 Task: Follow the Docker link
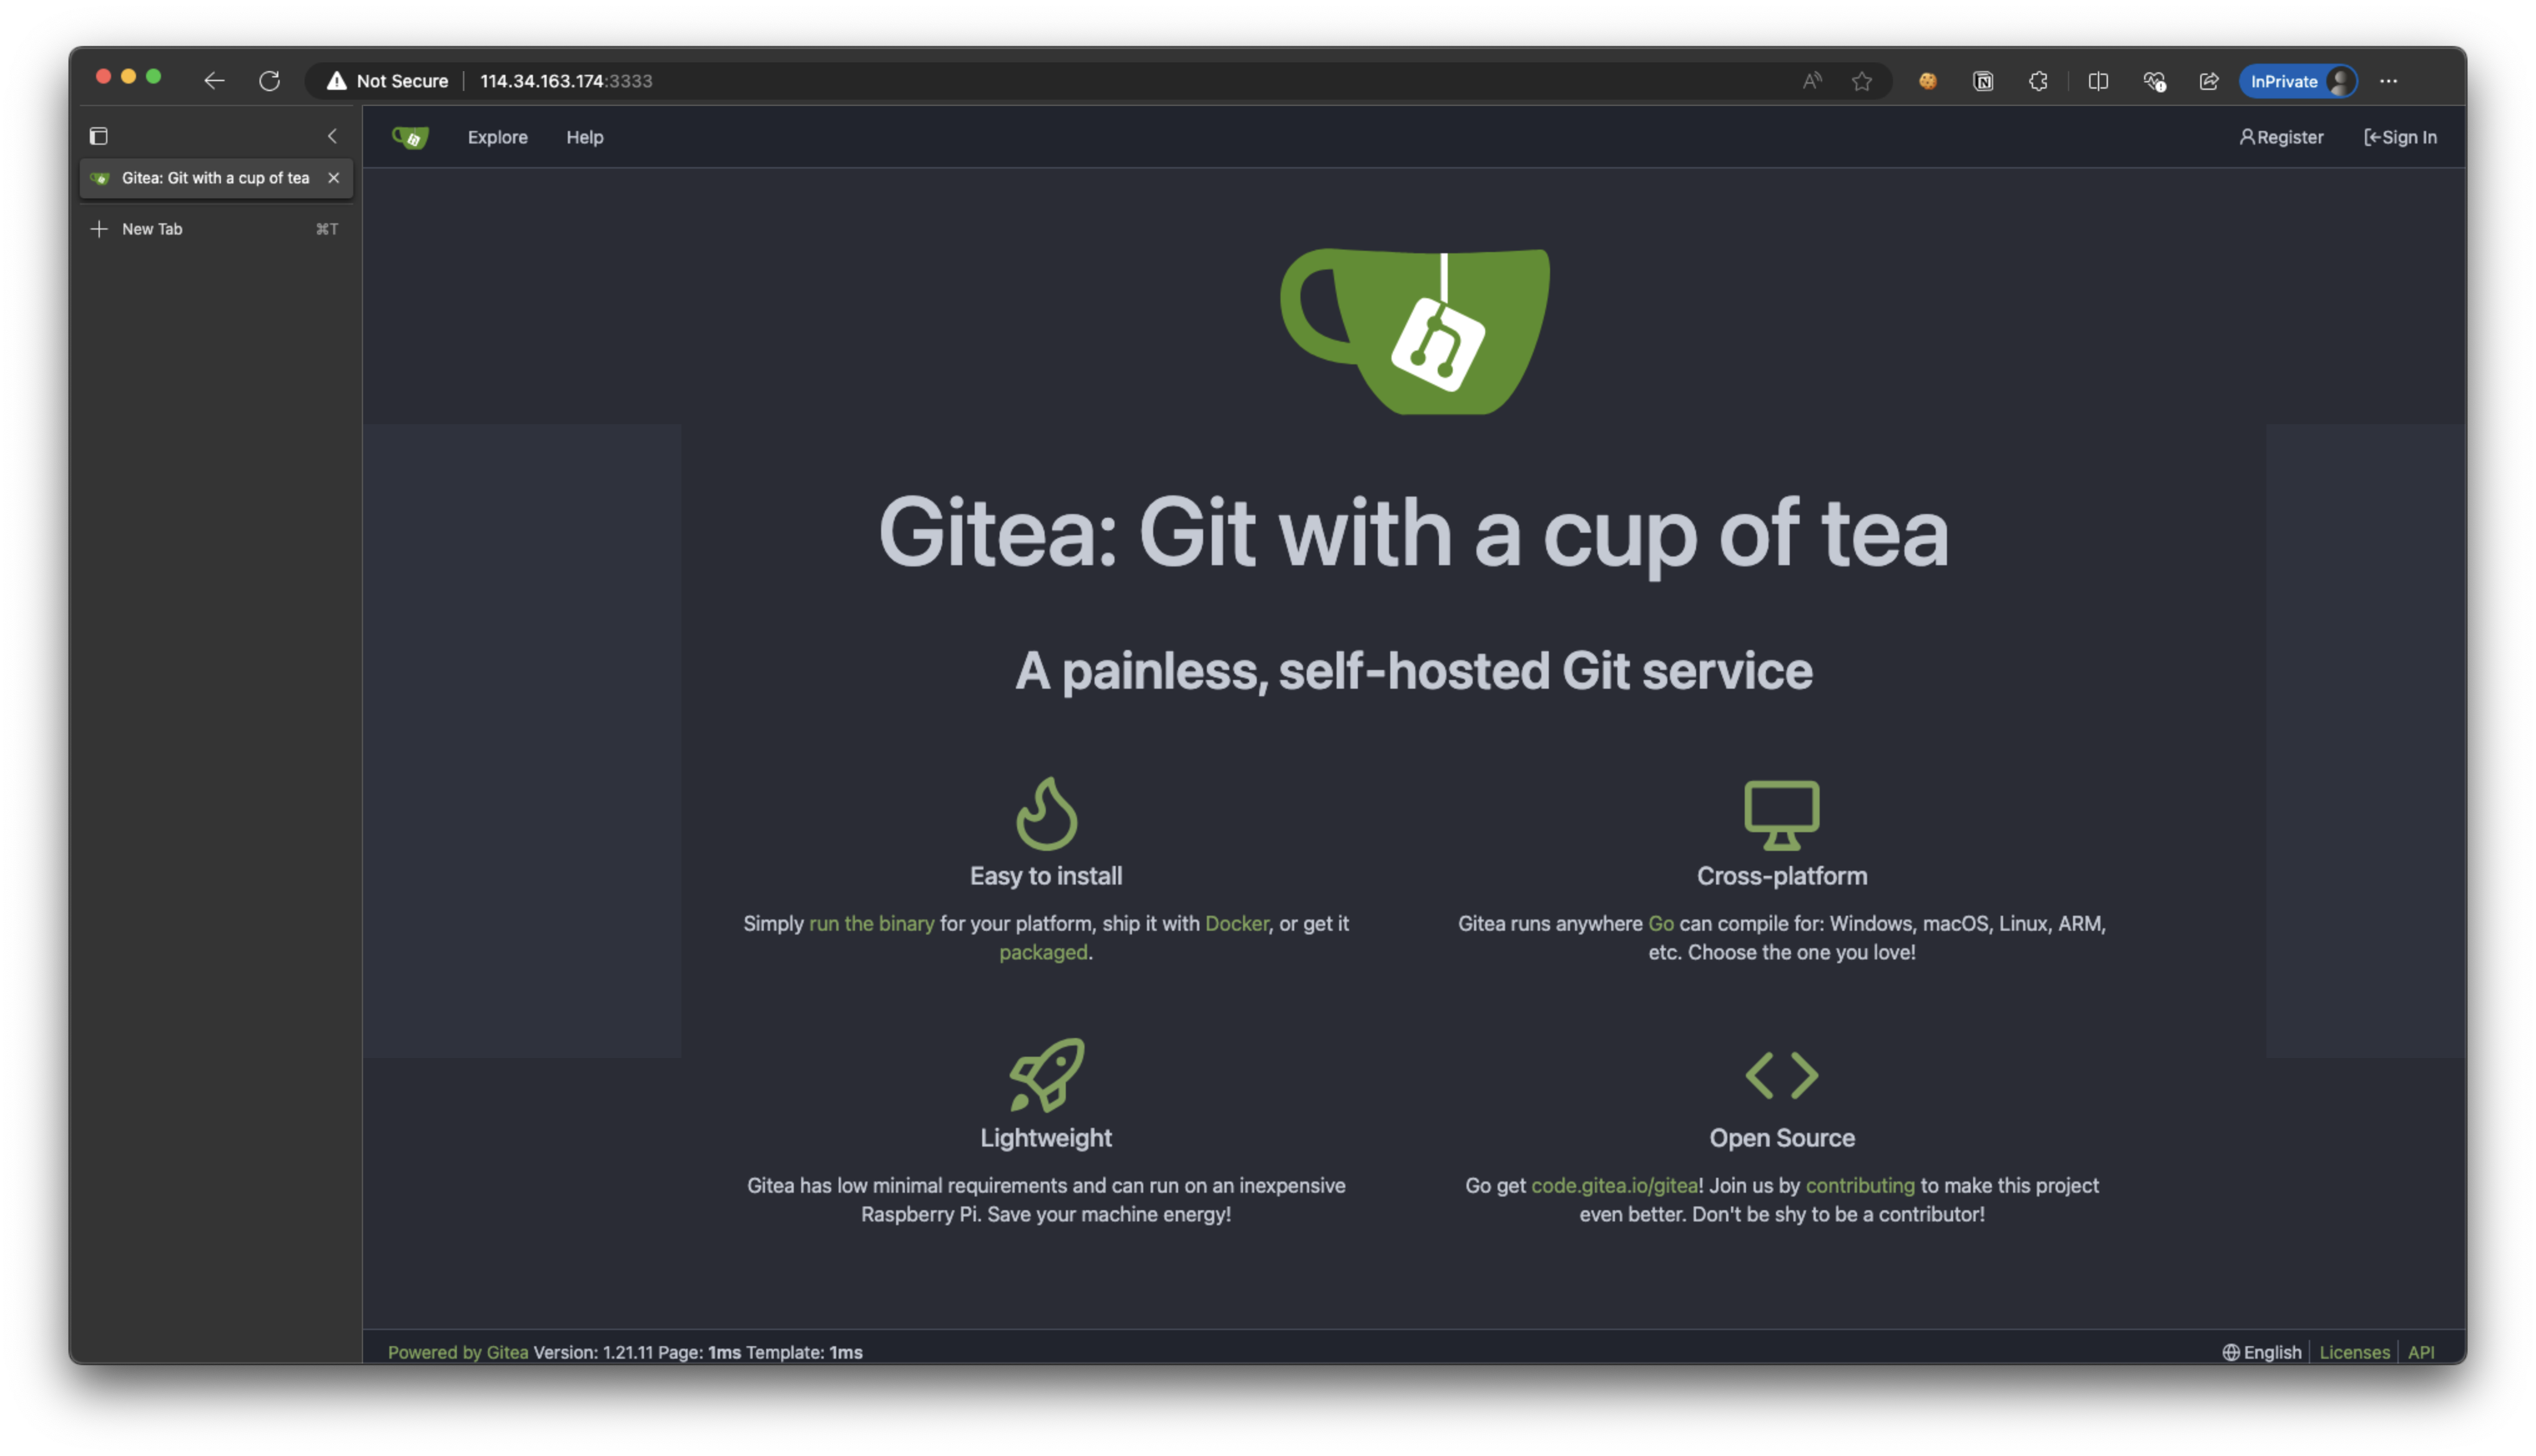[x=1236, y=924]
